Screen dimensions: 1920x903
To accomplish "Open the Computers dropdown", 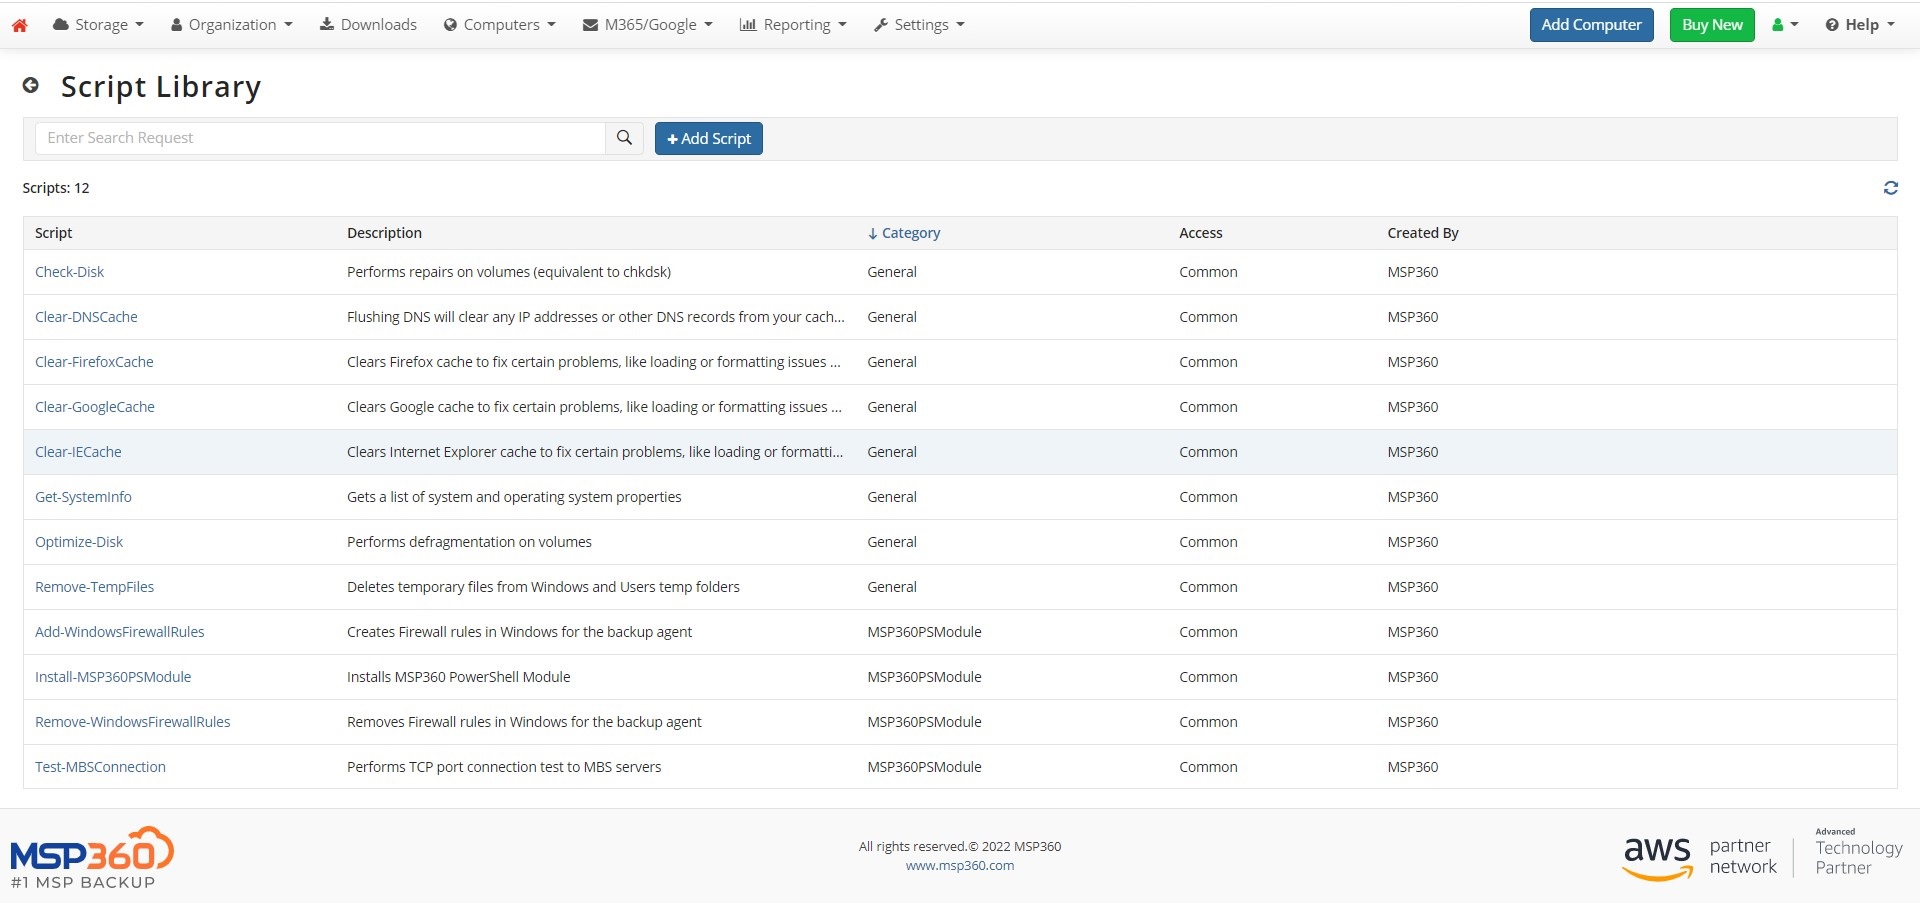I will tap(499, 25).
